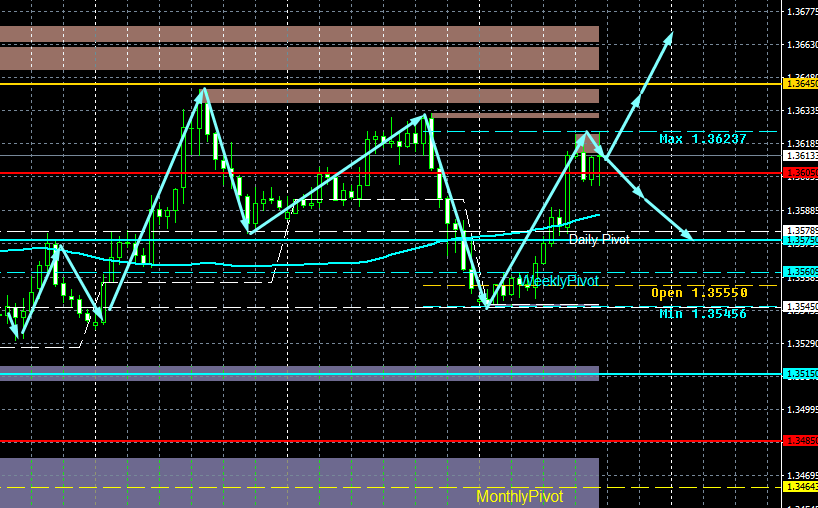The image size is (818, 508).
Task: Click the 1.34695 price on the scale
Action: 802,476
